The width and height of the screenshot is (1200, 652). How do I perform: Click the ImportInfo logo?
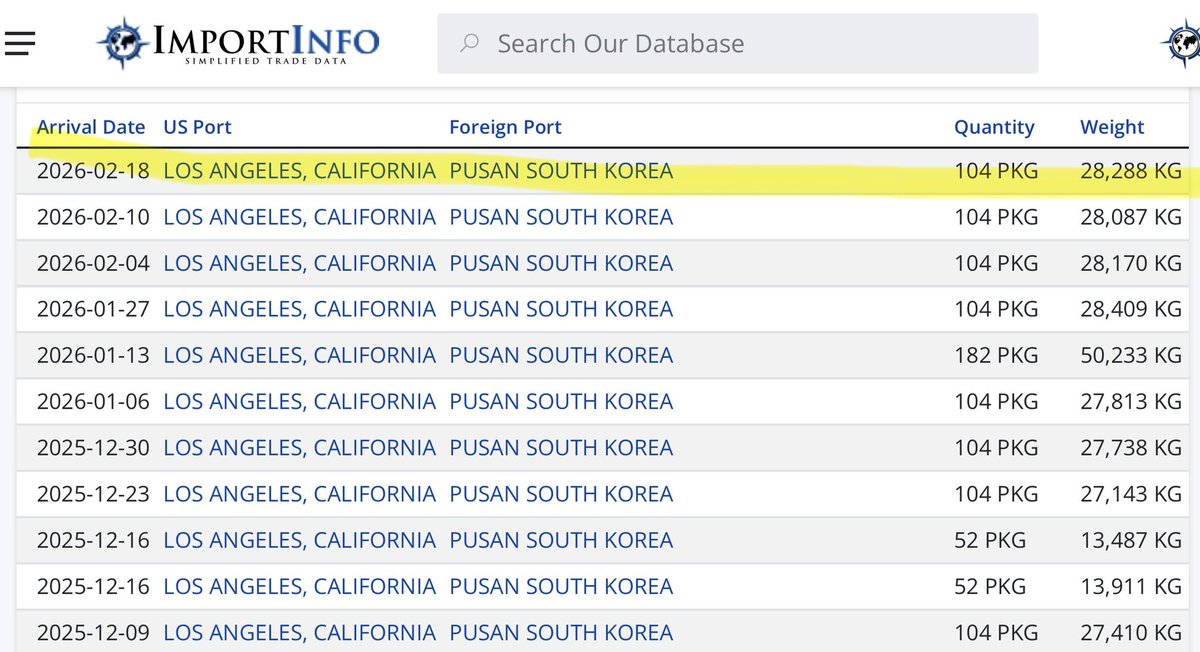(237, 43)
